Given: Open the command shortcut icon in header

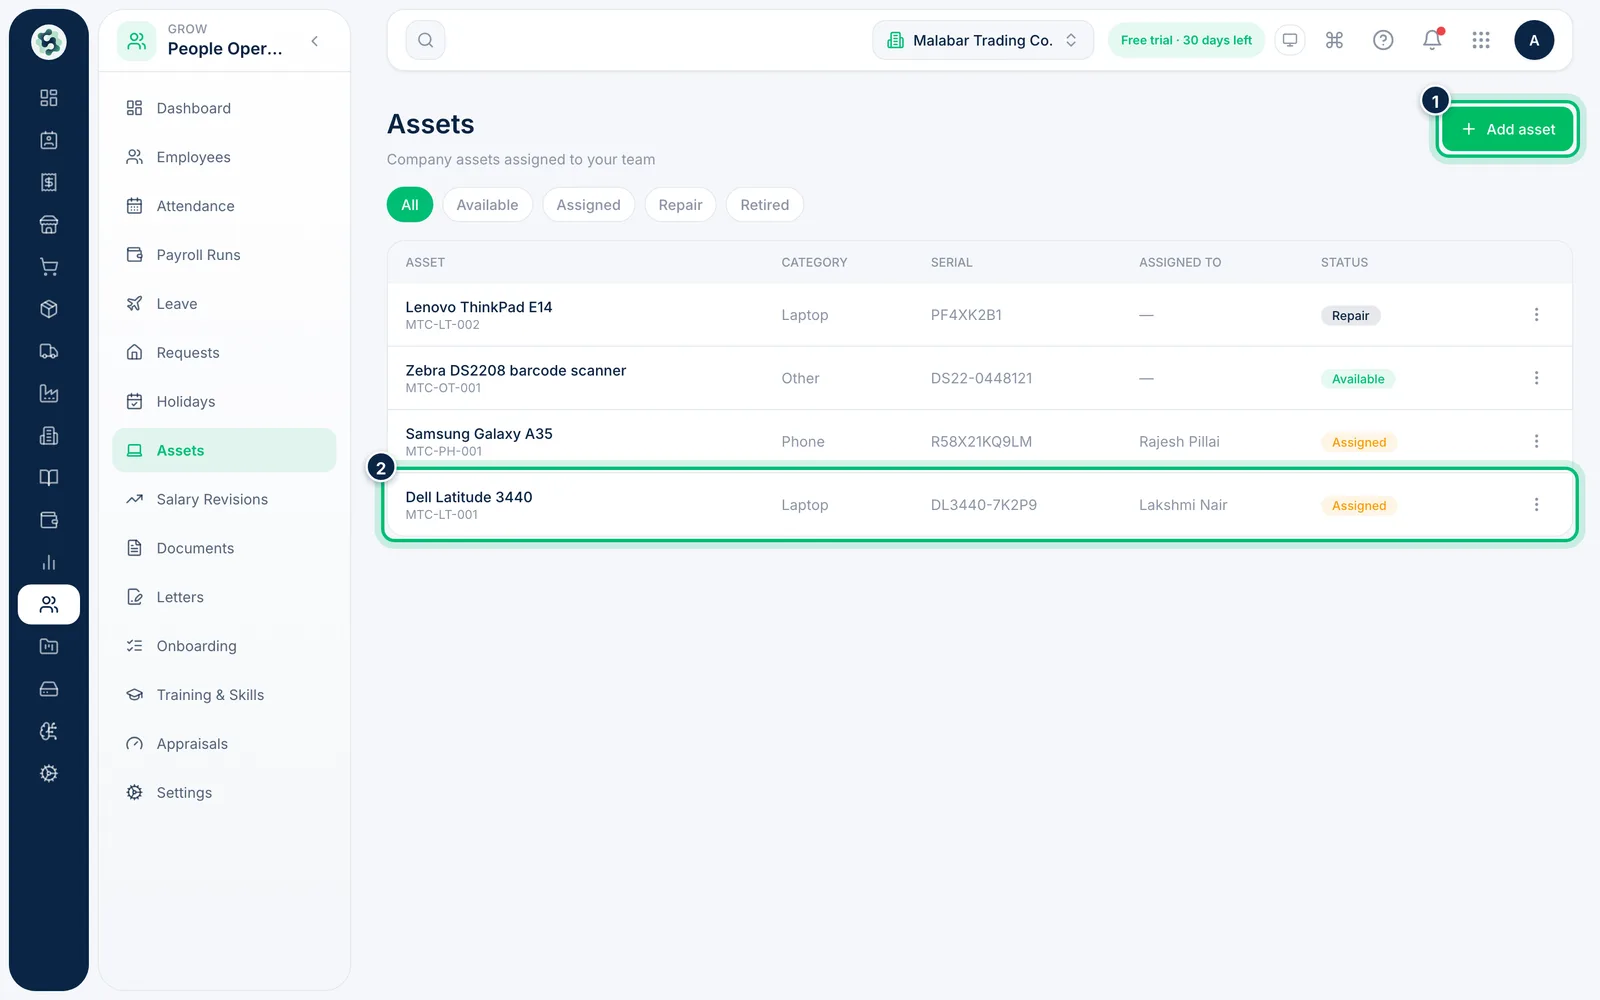Looking at the screenshot, I should (x=1334, y=40).
